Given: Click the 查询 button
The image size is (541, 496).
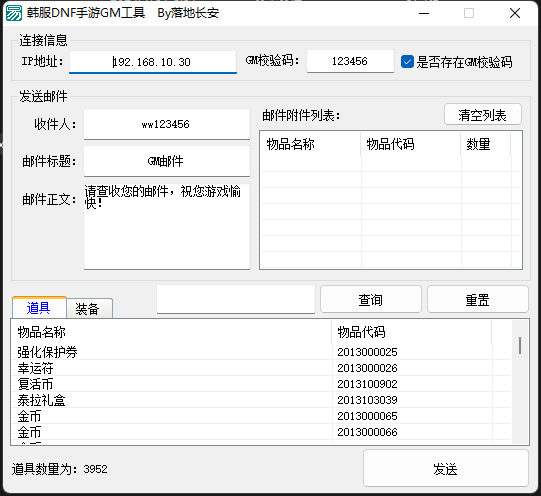Looking at the screenshot, I should [371, 299].
